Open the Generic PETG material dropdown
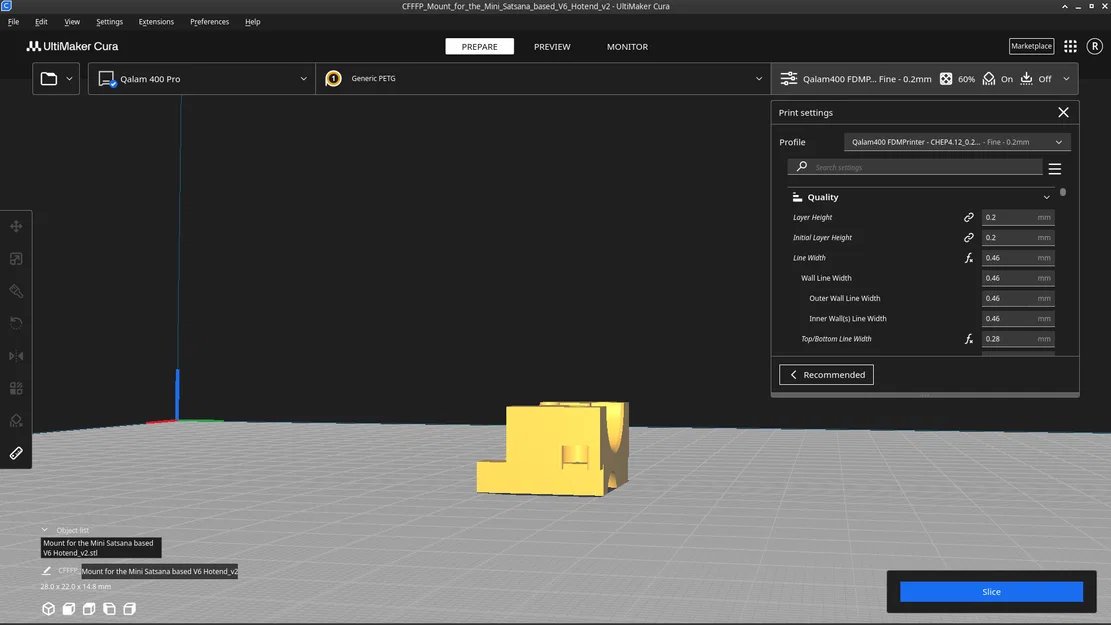The height and width of the screenshot is (625, 1111). pos(543,79)
